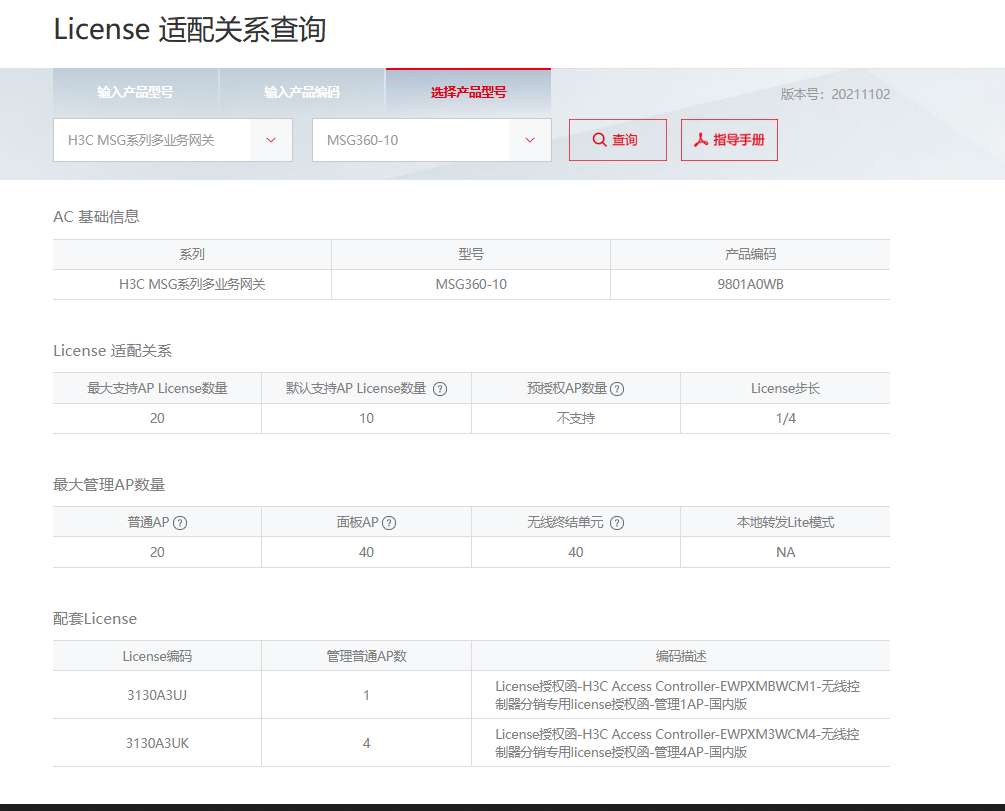
Task: Click H3C MSG系列多业务网关 cell in 系列 column
Action: pos(192,285)
